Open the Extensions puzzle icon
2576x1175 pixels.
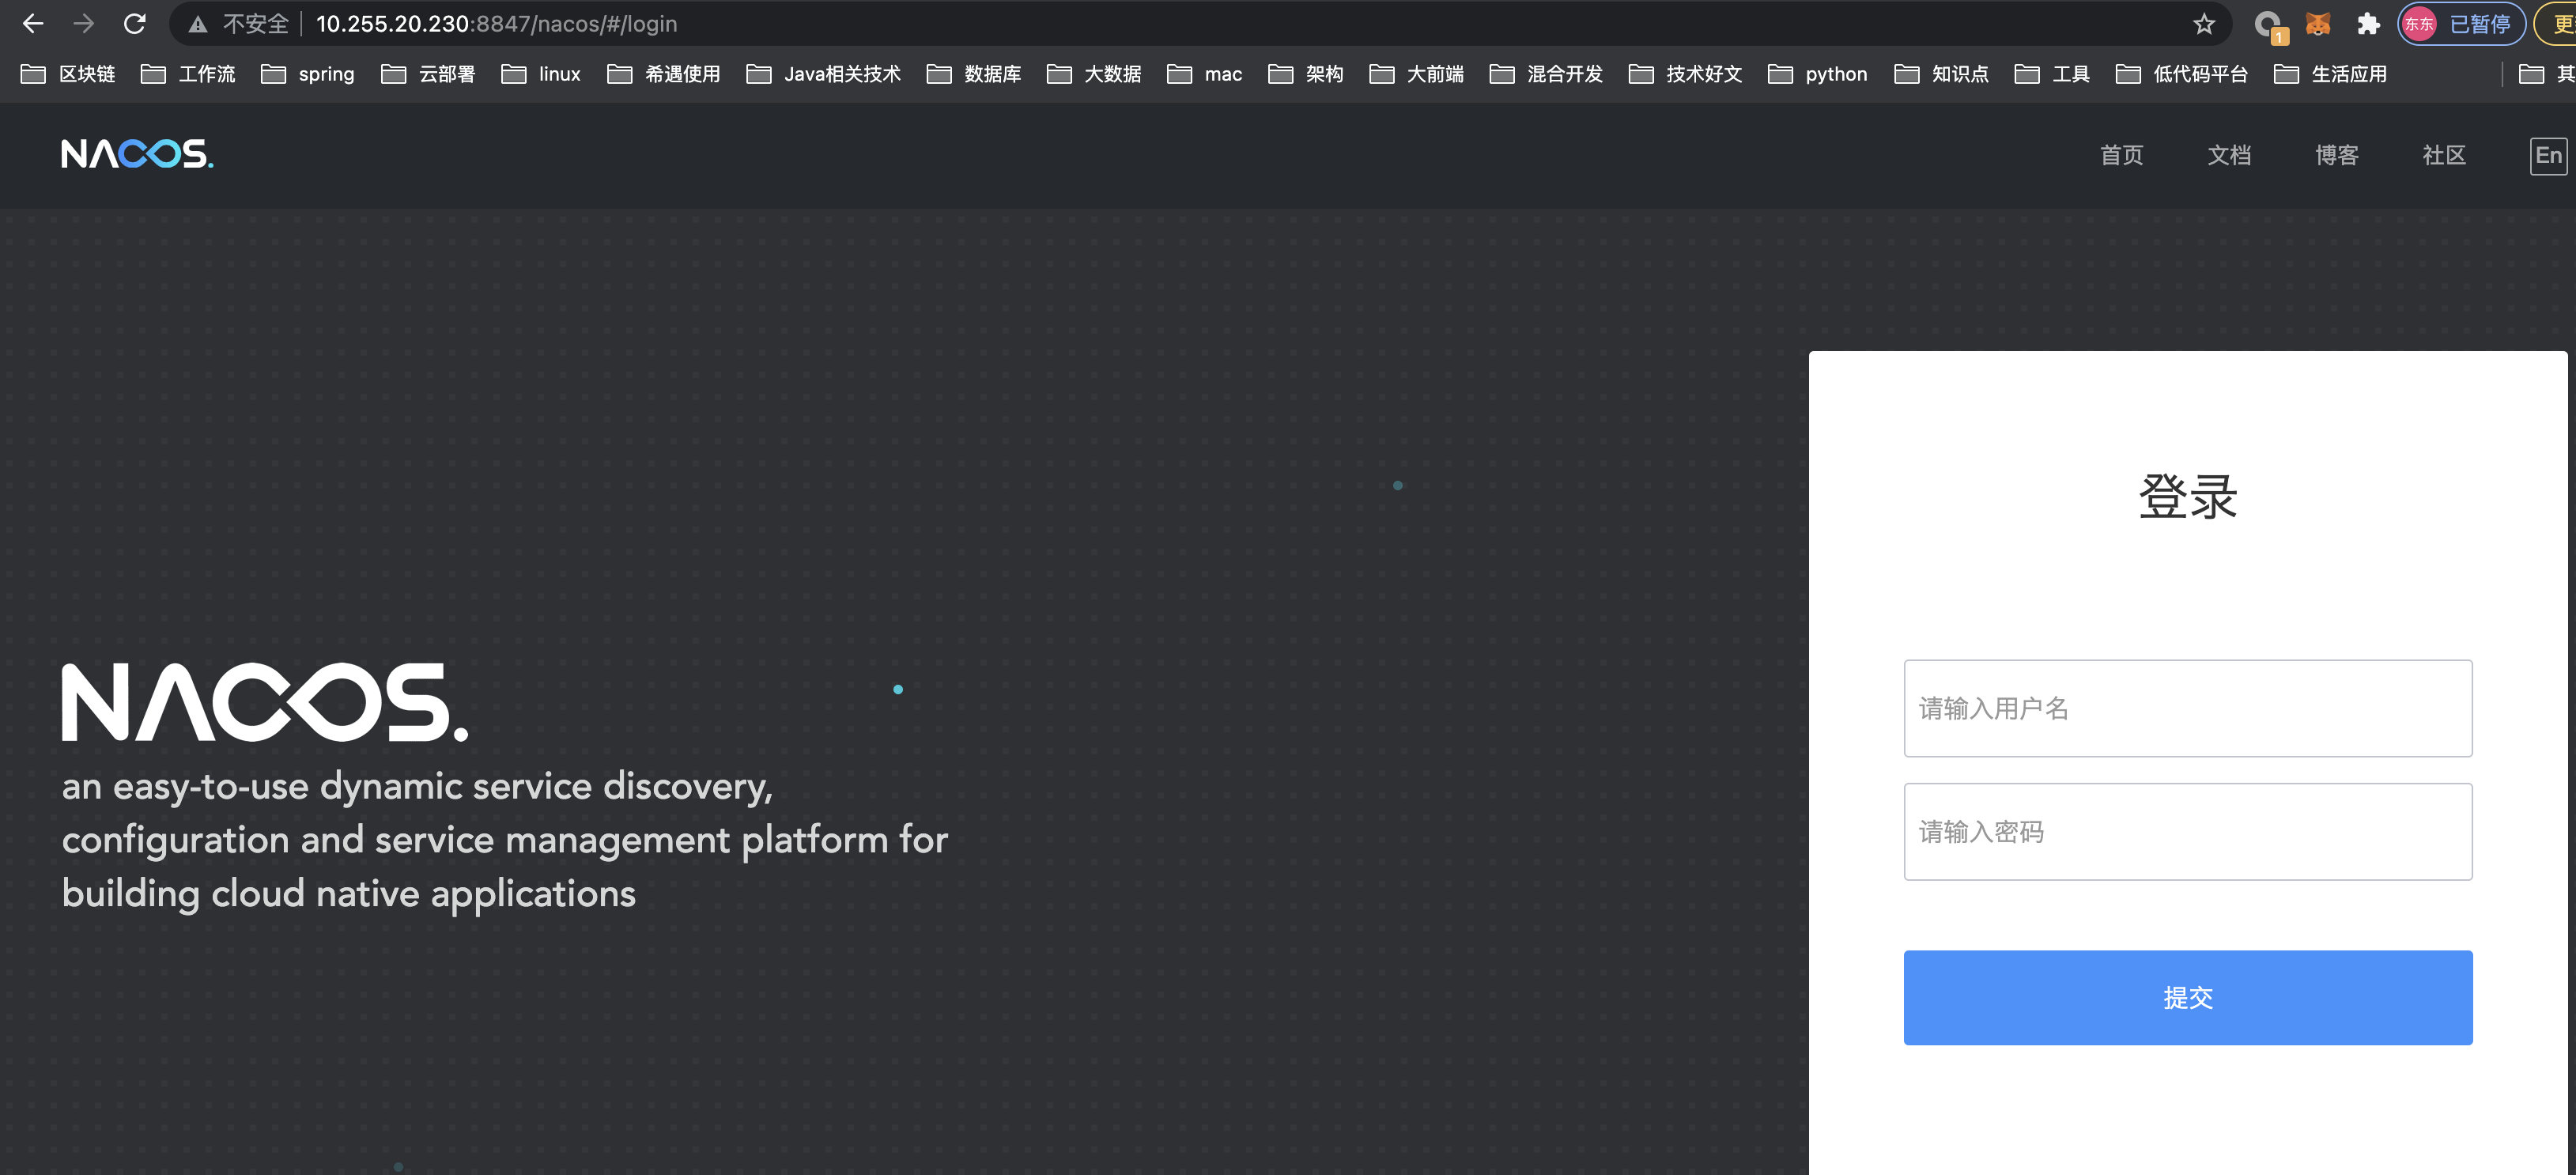click(x=2367, y=24)
